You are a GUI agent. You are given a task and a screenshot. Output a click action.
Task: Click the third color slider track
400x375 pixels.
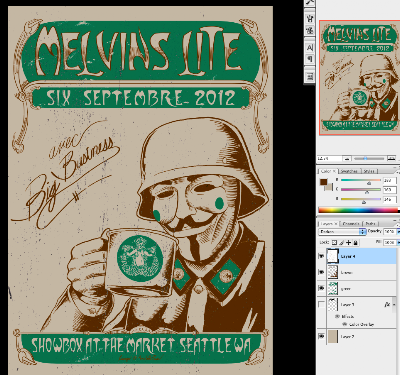[x=361, y=199]
